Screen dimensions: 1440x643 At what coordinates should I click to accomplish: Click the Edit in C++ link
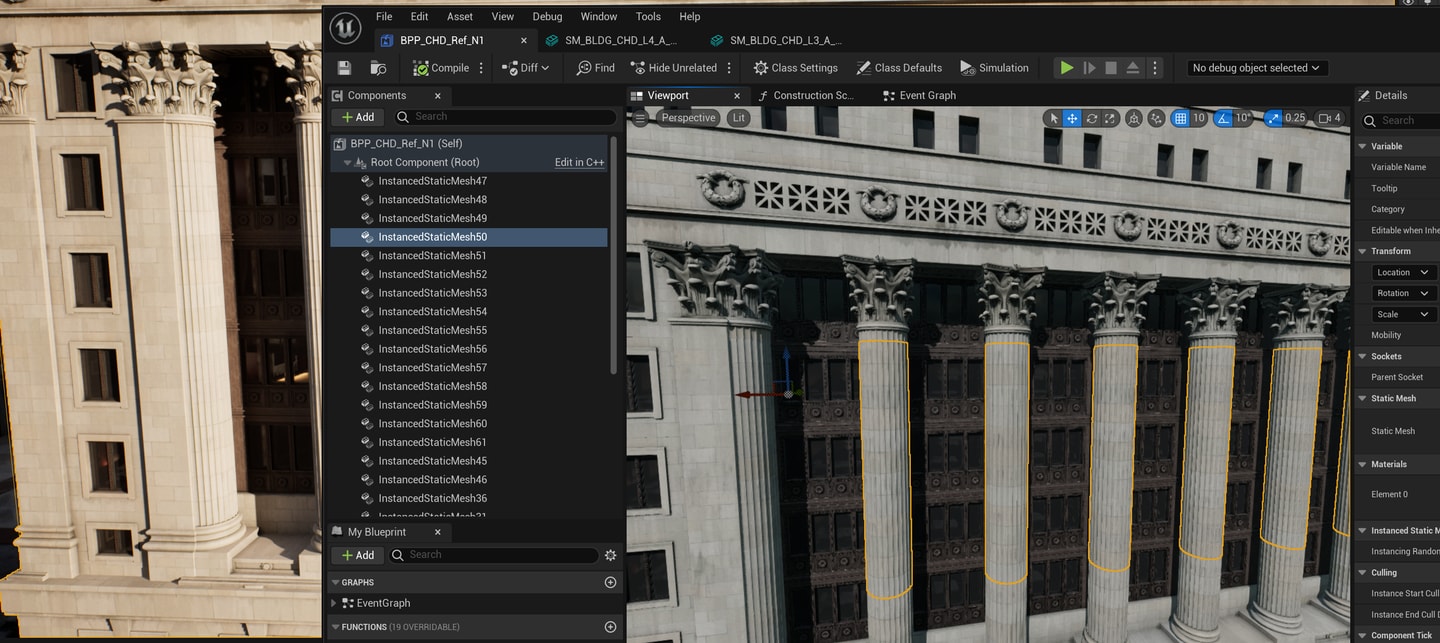pyautogui.click(x=579, y=162)
